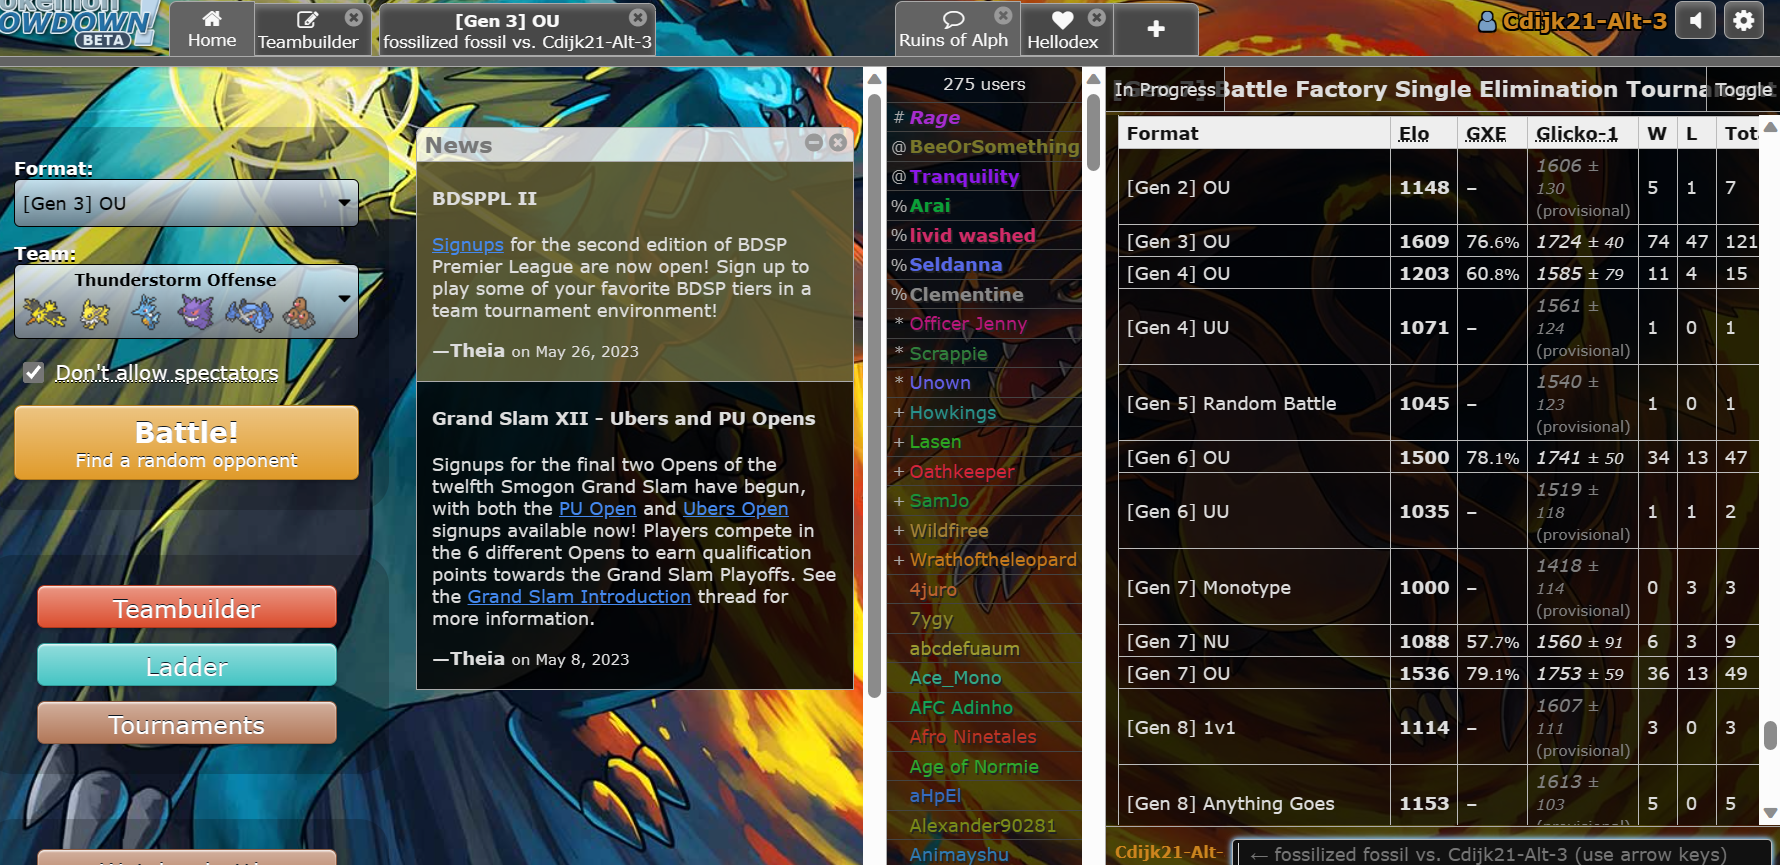Open the PU Open link
Image resolution: width=1780 pixels, height=865 pixels.
coord(597,508)
